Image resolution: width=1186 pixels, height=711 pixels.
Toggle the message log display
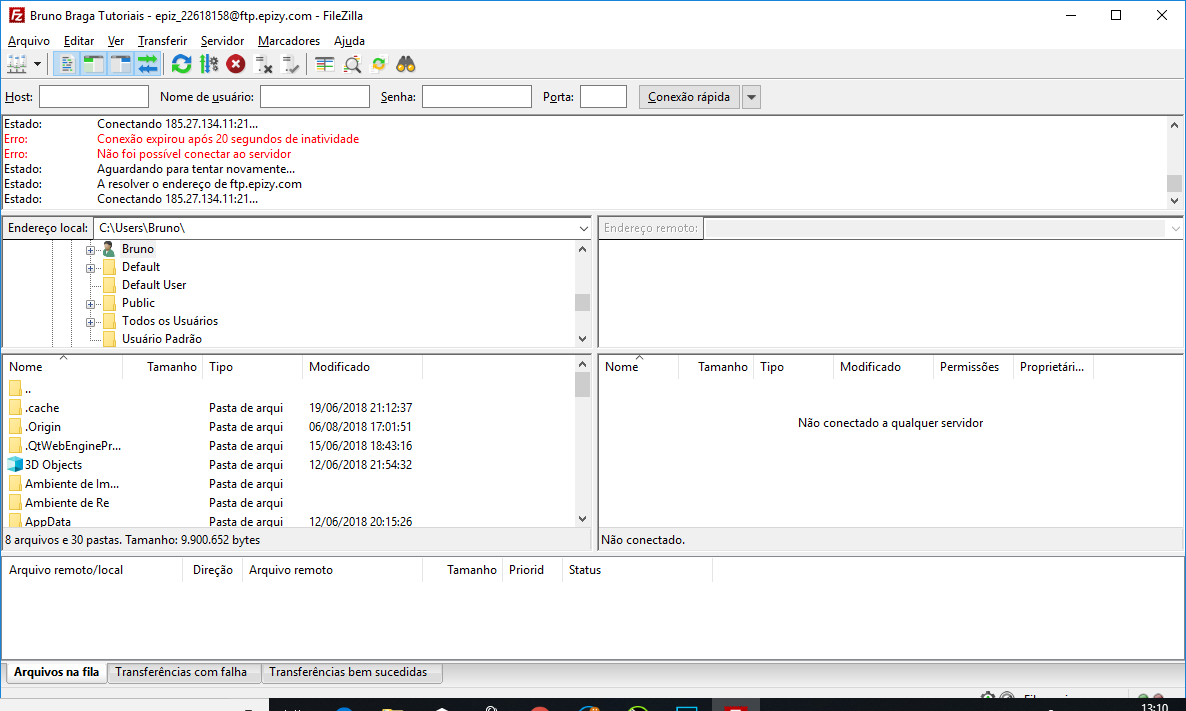[x=65, y=63]
